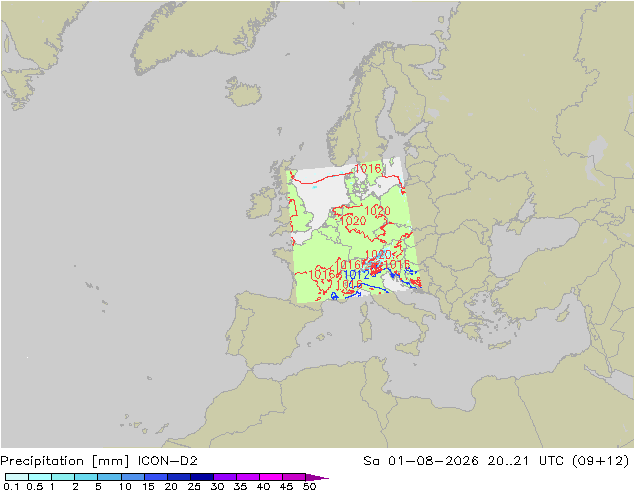Image resolution: width=634 pixels, height=490 pixels.
Task: Click the '20' legend value
Action: click(171, 486)
